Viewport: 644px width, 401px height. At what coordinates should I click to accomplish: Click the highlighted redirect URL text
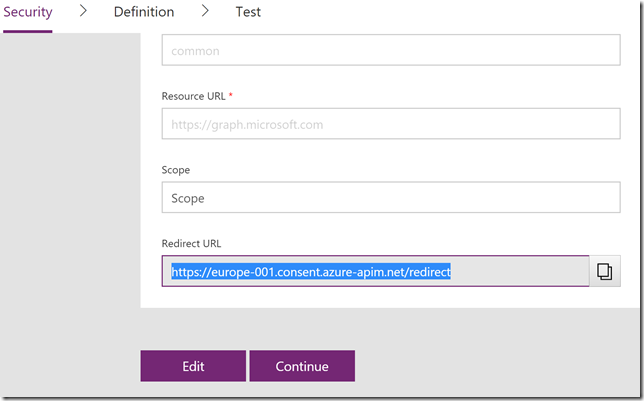(311, 272)
